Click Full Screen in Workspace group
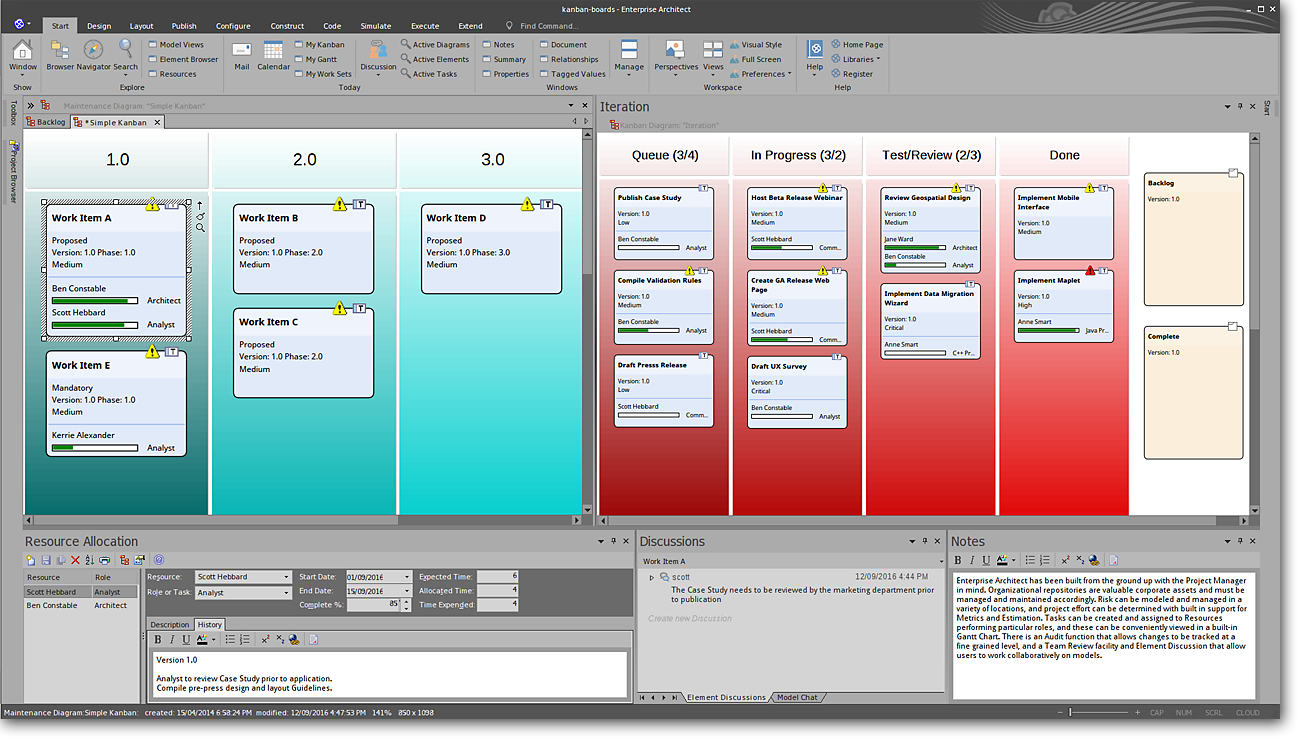Screen dimensions: 1310x750 coord(734,59)
